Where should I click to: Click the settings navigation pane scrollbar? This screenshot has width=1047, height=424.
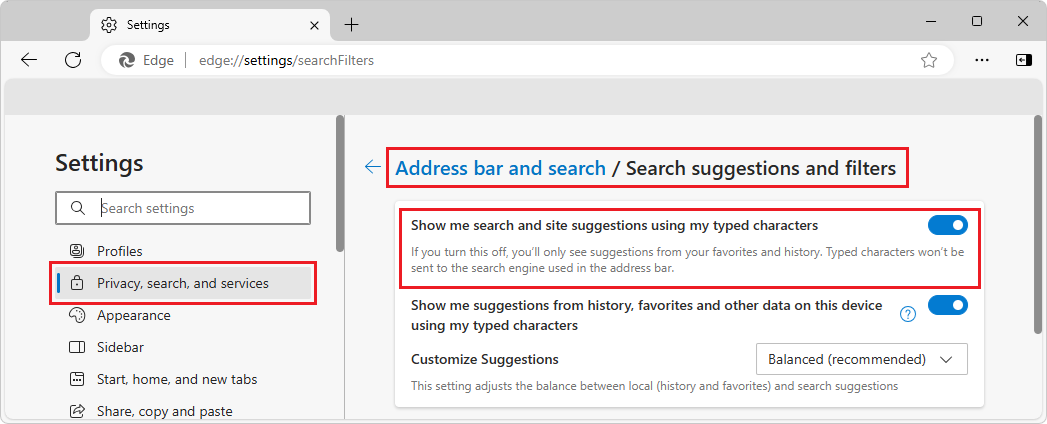(x=340, y=184)
